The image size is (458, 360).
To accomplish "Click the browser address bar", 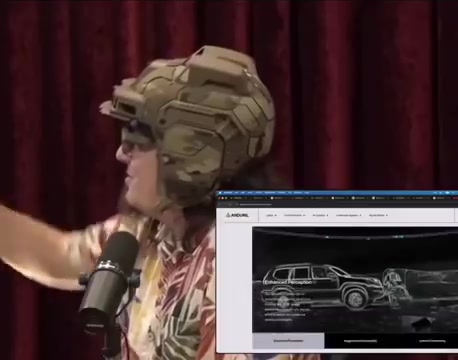I will [x=347, y=204].
